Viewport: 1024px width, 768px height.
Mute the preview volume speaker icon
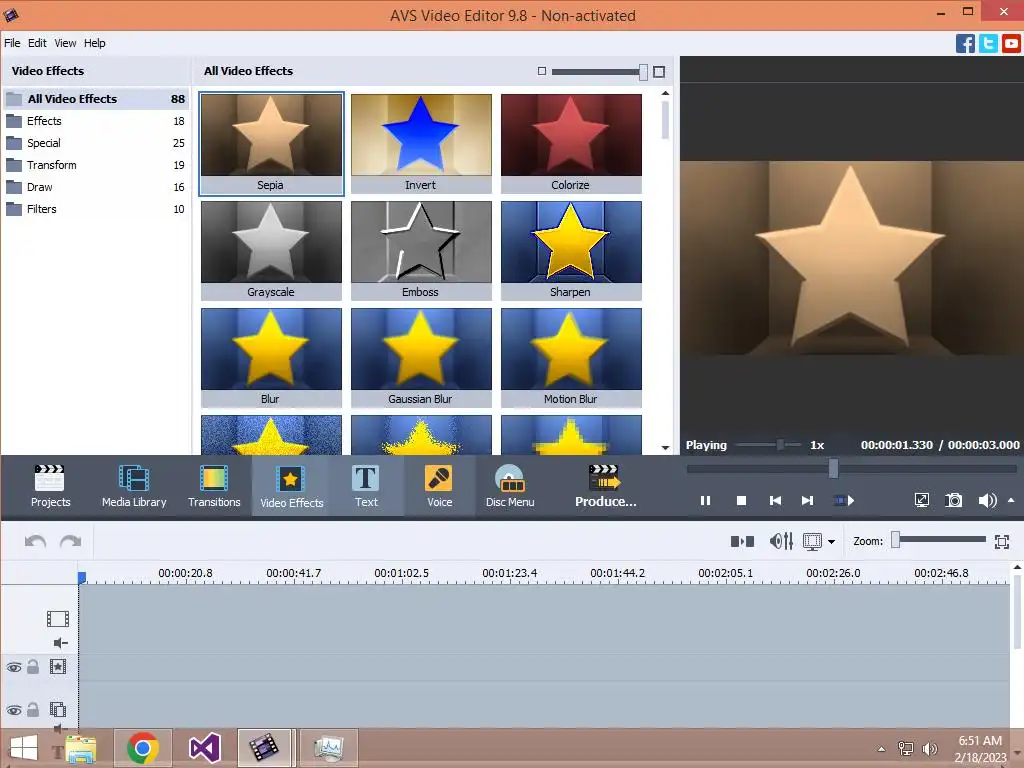[x=987, y=501]
